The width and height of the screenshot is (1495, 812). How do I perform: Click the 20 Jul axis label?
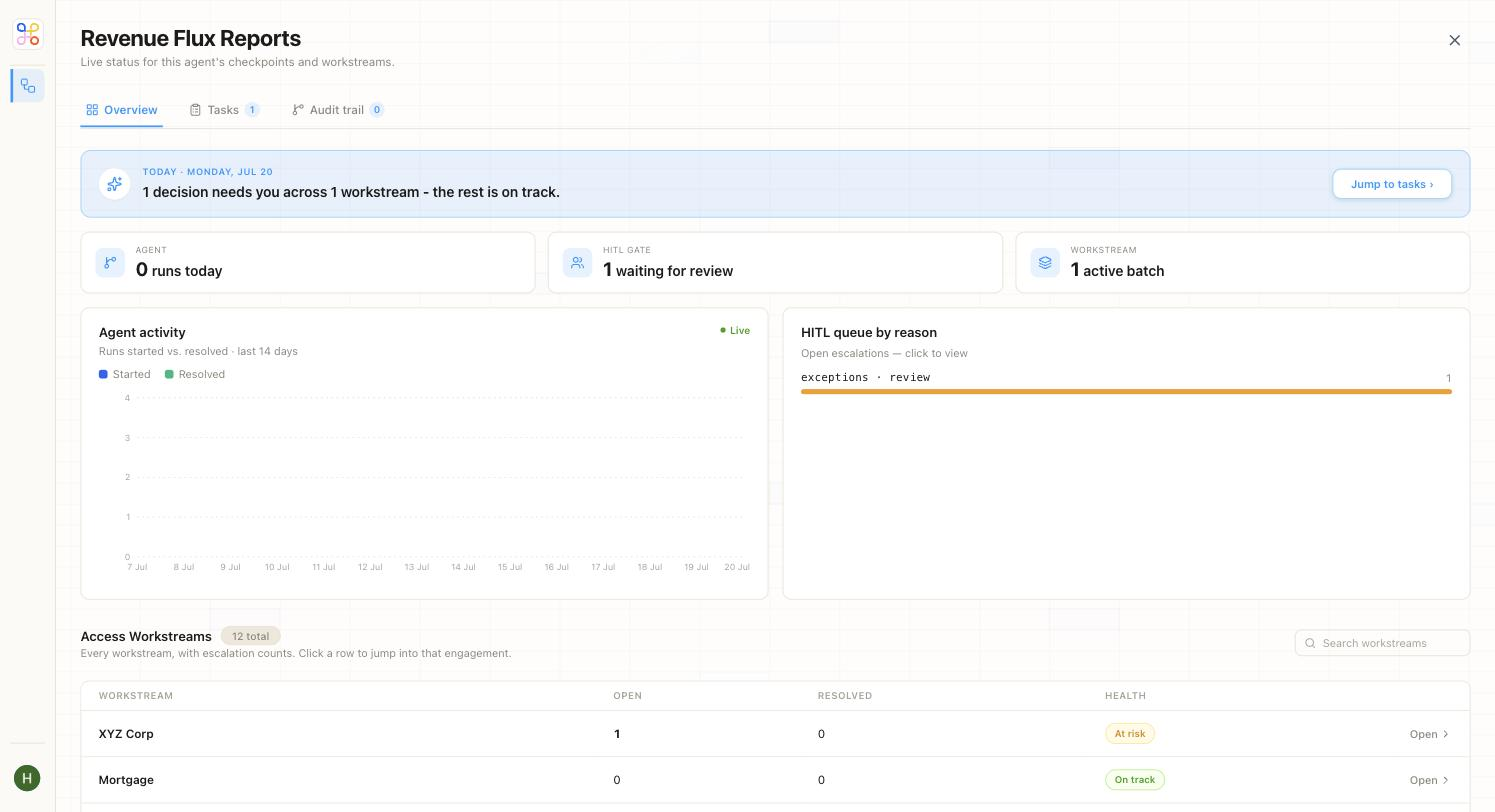[737, 567]
